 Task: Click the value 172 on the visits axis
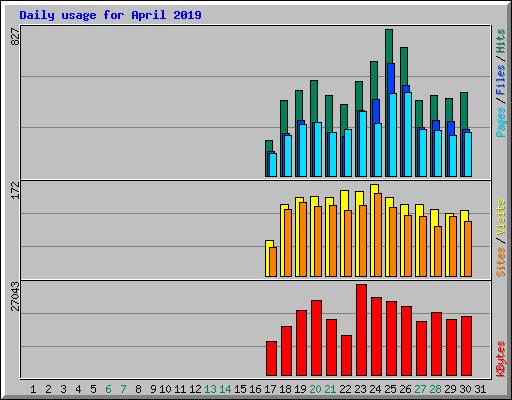[15, 190]
